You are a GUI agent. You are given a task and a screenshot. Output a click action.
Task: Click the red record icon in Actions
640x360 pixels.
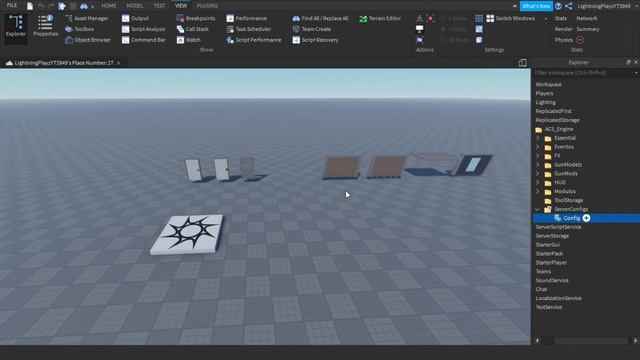[430, 18]
